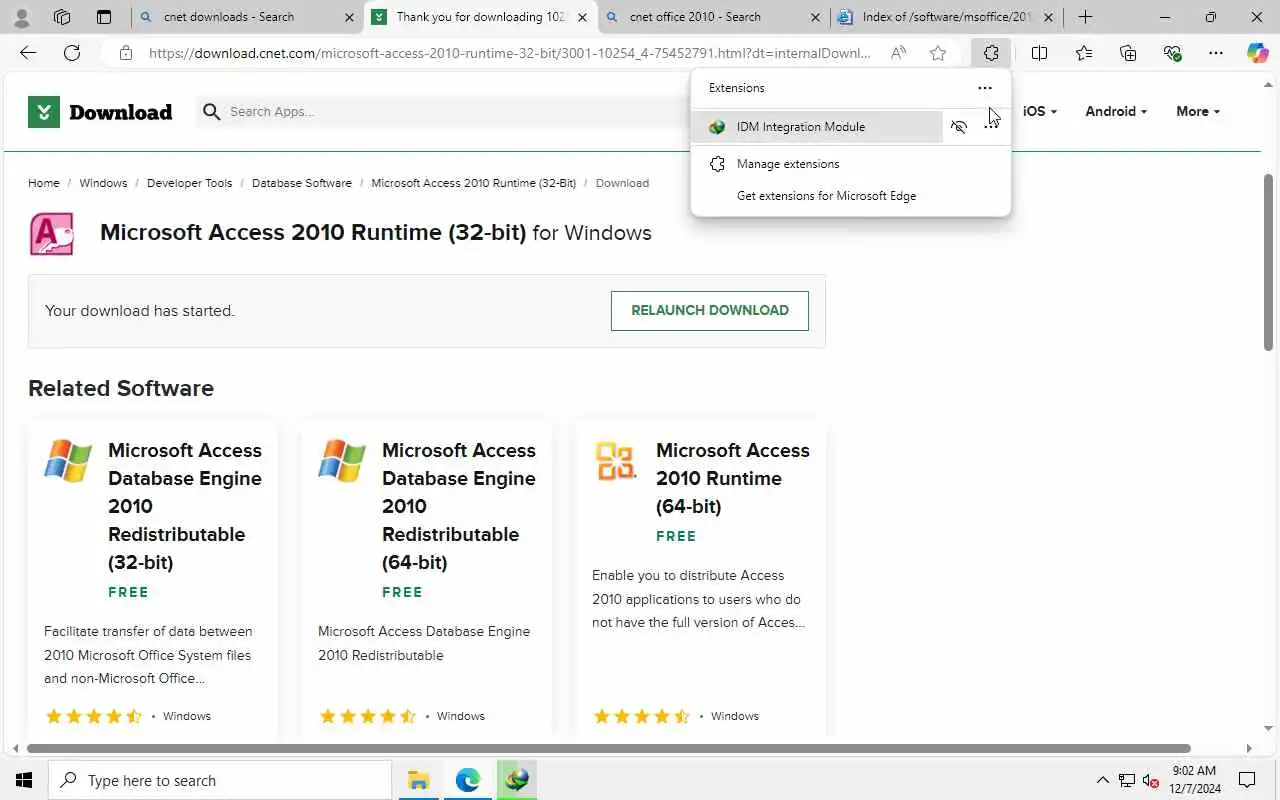Click the Windows Start button
The image size is (1280, 800).
pyautogui.click(x=24, y=780)
